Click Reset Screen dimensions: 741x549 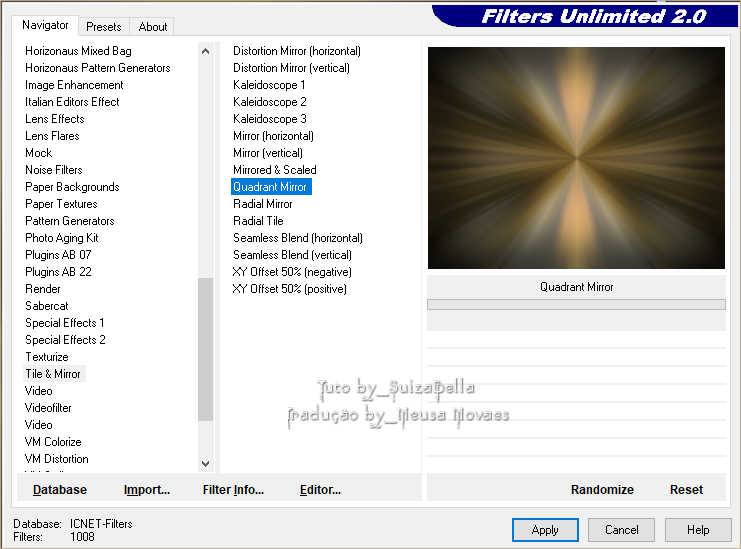click(686, 490)
